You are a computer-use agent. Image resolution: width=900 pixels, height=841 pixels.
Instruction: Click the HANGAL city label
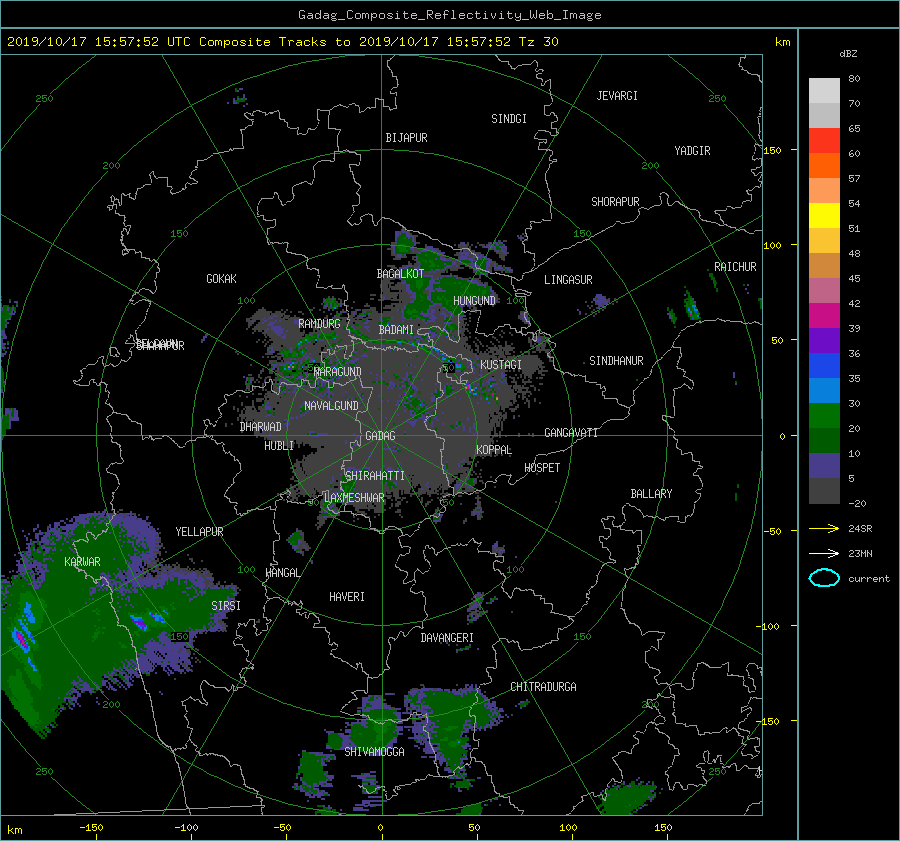click(282, 573)
